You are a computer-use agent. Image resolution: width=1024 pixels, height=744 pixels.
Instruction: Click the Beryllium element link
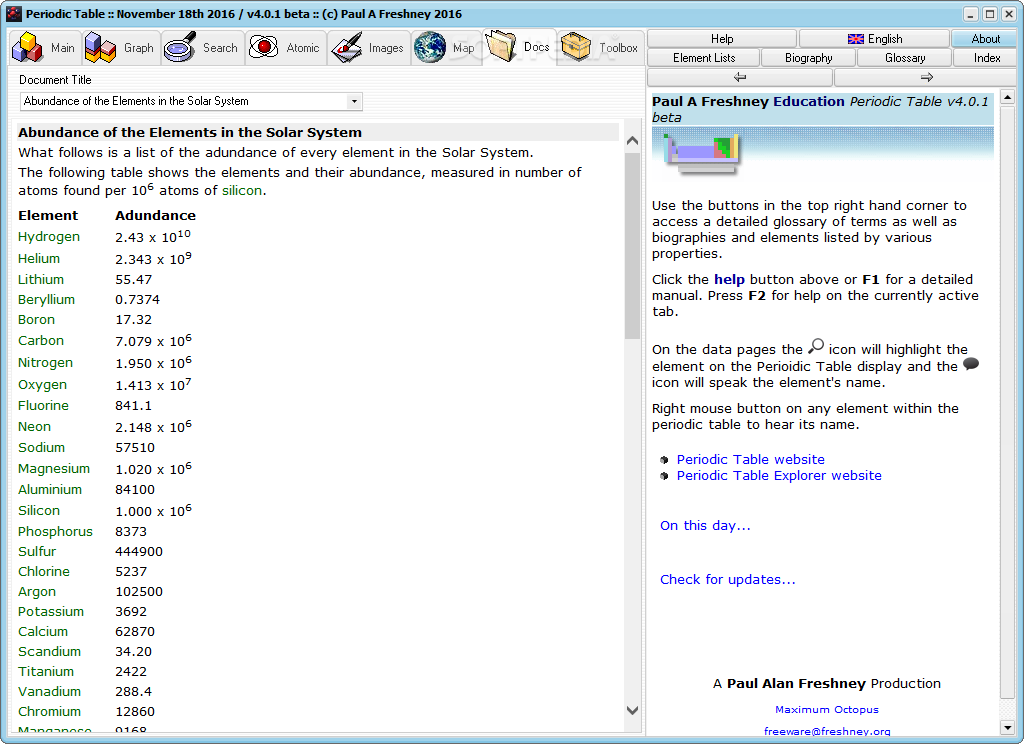46,300
